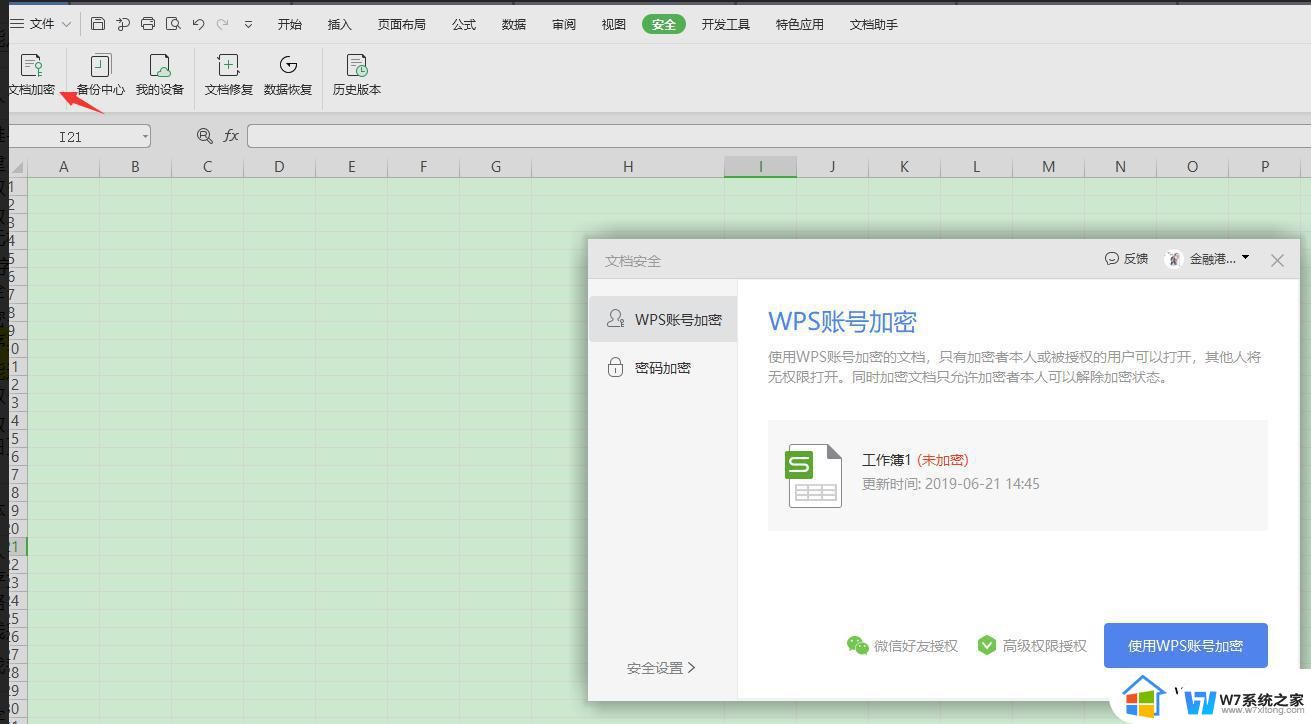
Task: Redo the last undone action
Action: click(222, 24)
